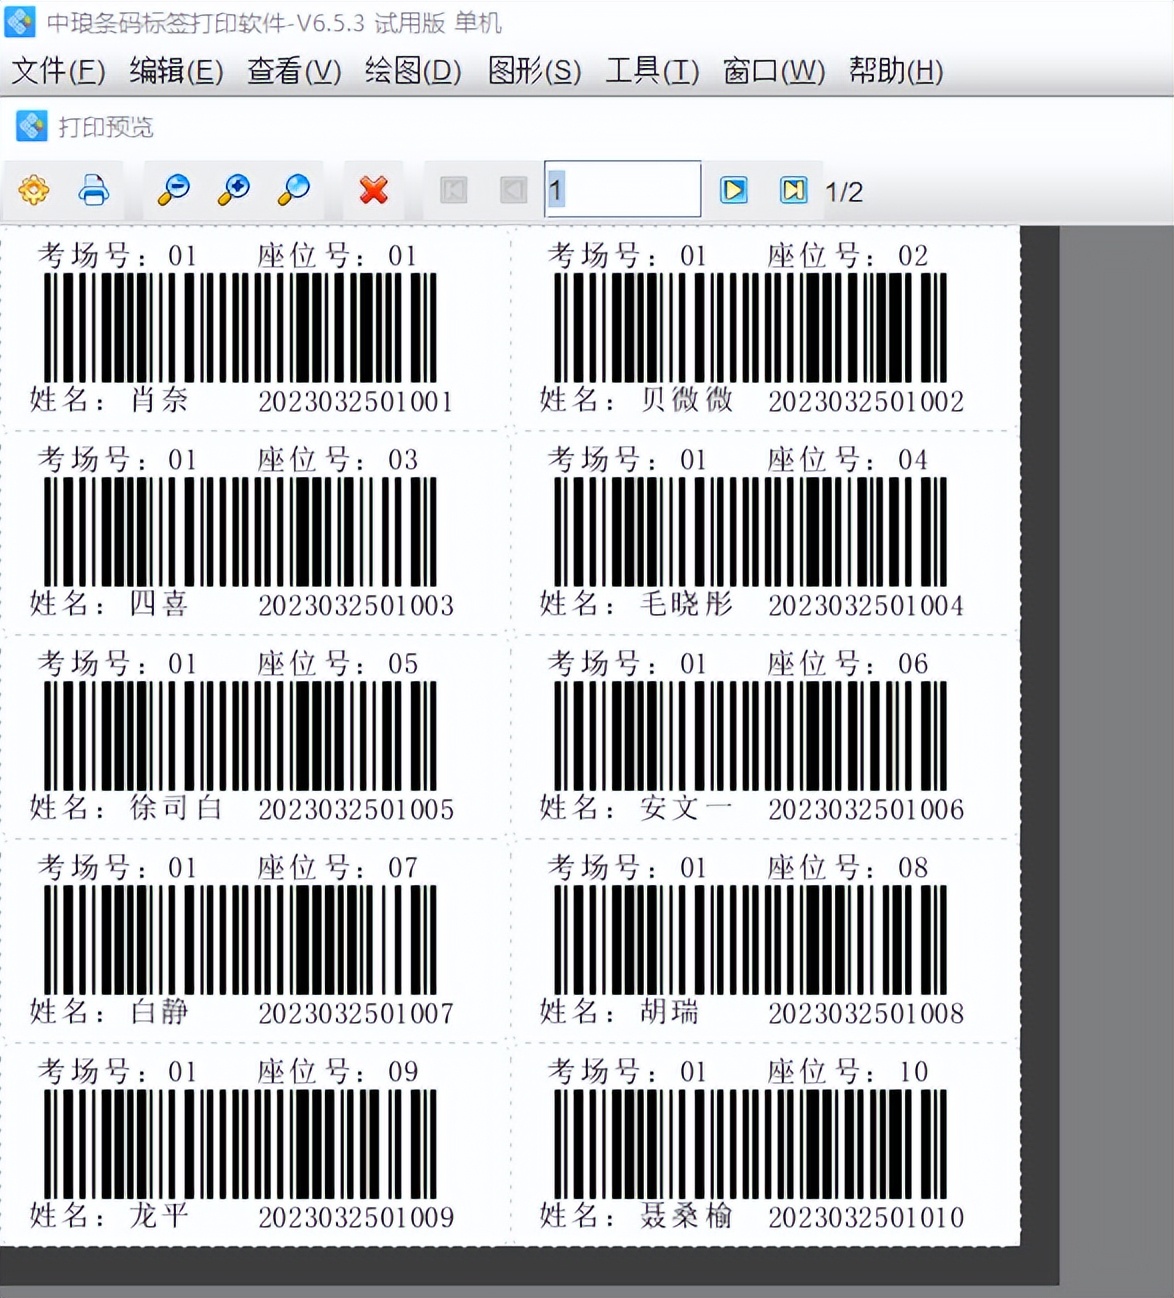
Task: Click 座位号: 05 text
Action: tap(337, 664)
